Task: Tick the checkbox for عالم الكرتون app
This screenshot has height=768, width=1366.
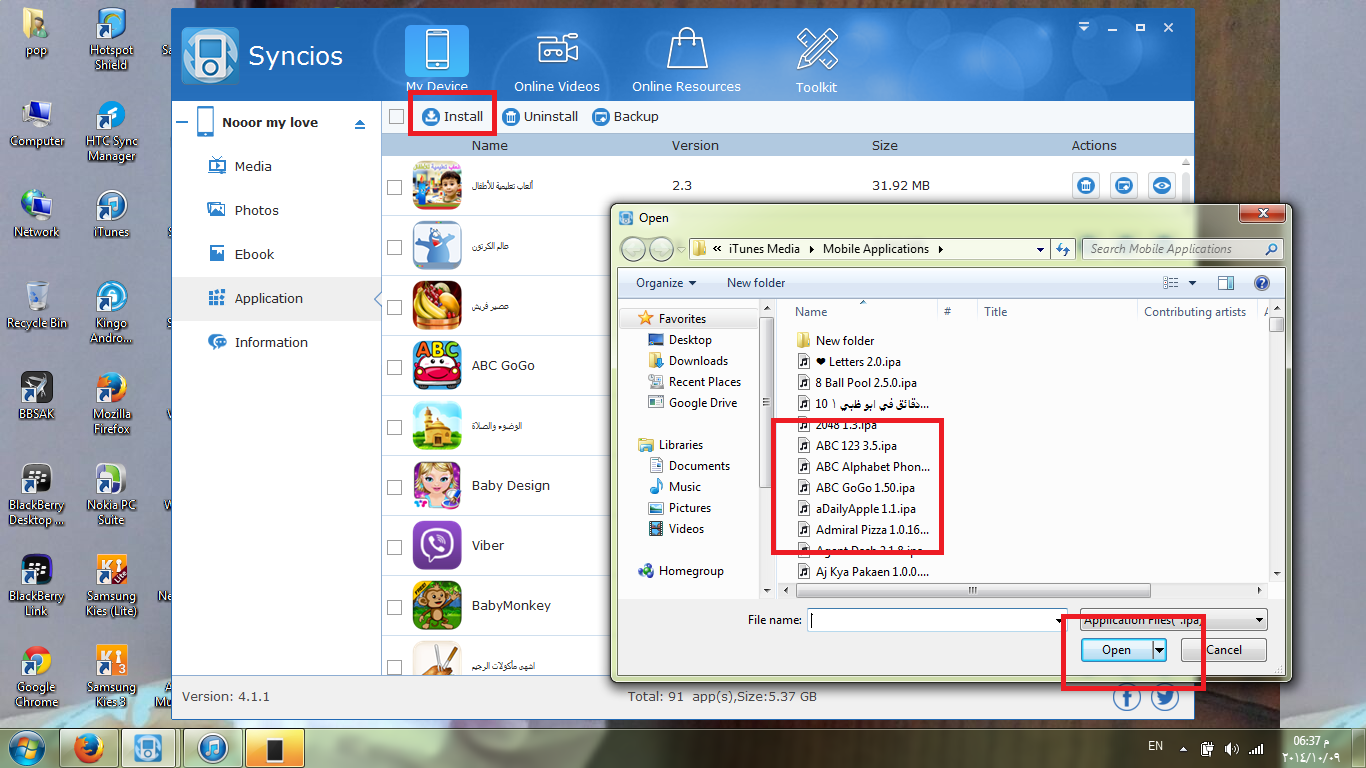Action: pyautogui.click(x=395, y=246)
